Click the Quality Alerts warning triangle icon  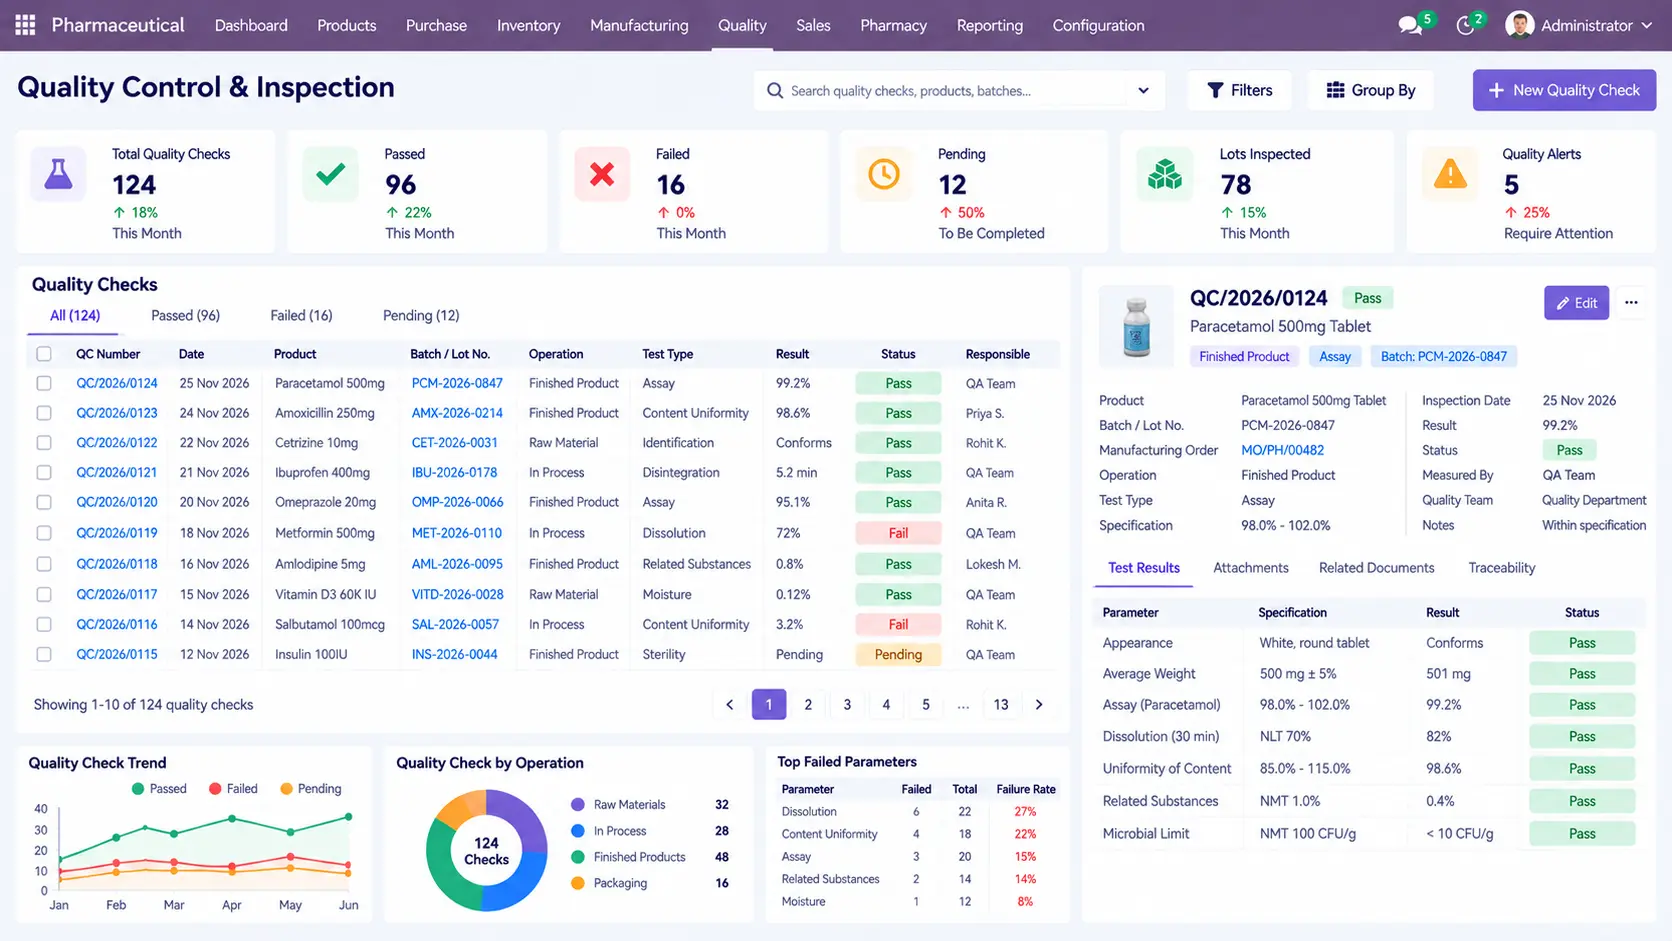(1450, 175)
